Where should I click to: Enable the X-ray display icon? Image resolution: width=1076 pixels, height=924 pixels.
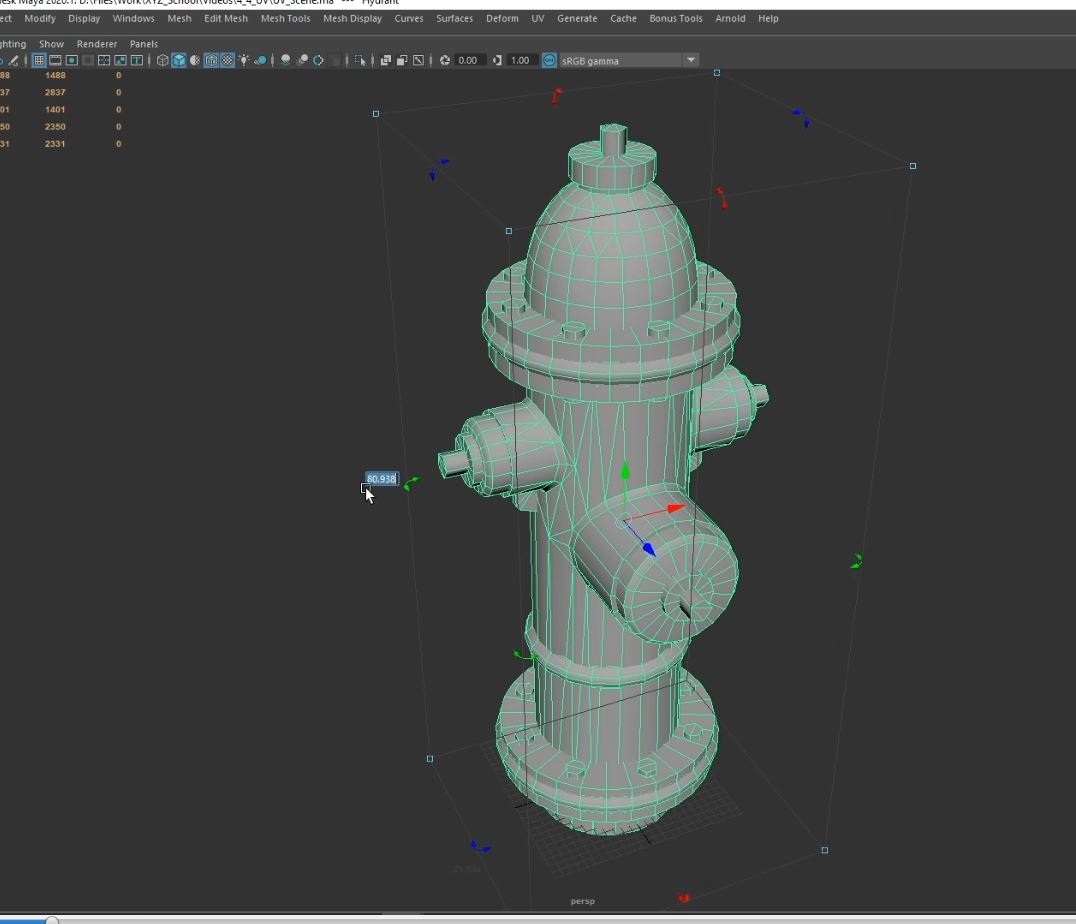(x=386, y=60)
